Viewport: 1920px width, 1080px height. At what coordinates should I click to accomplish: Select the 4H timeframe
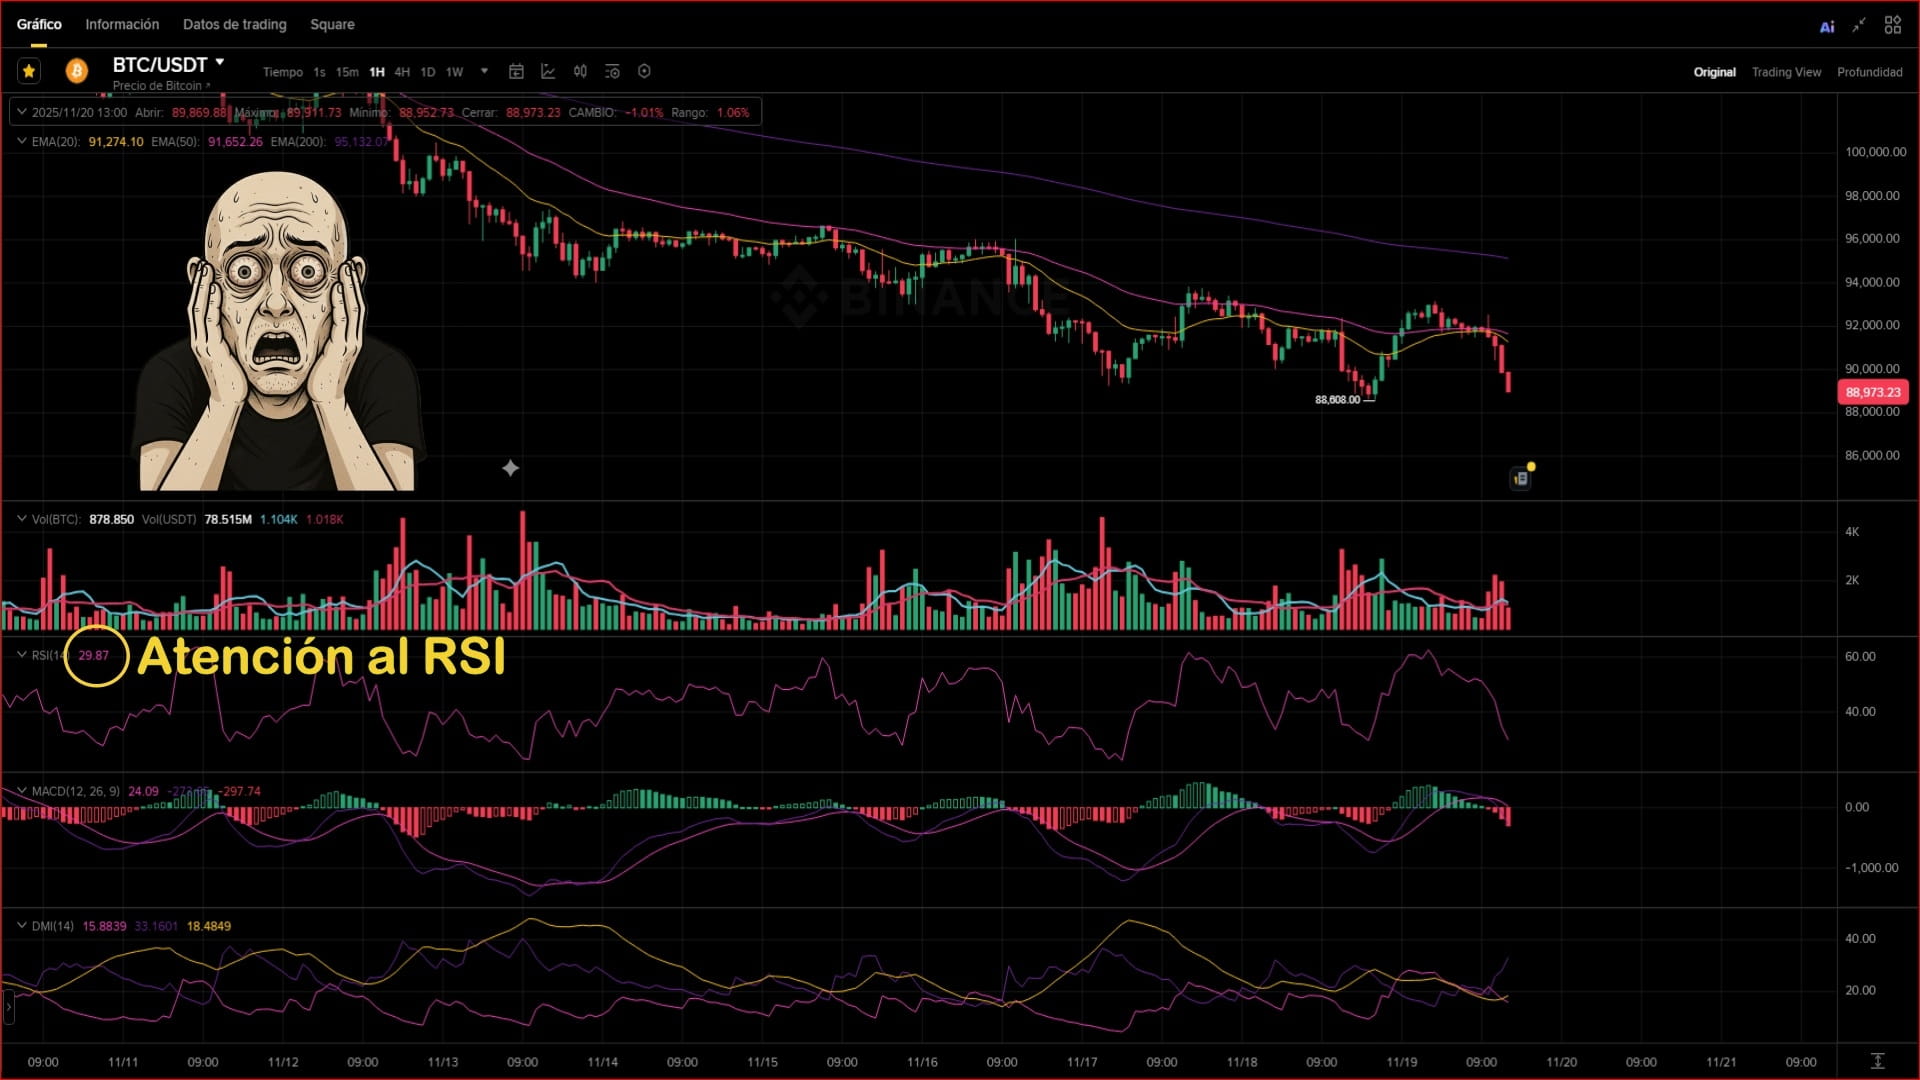click(x=402, y=72)
